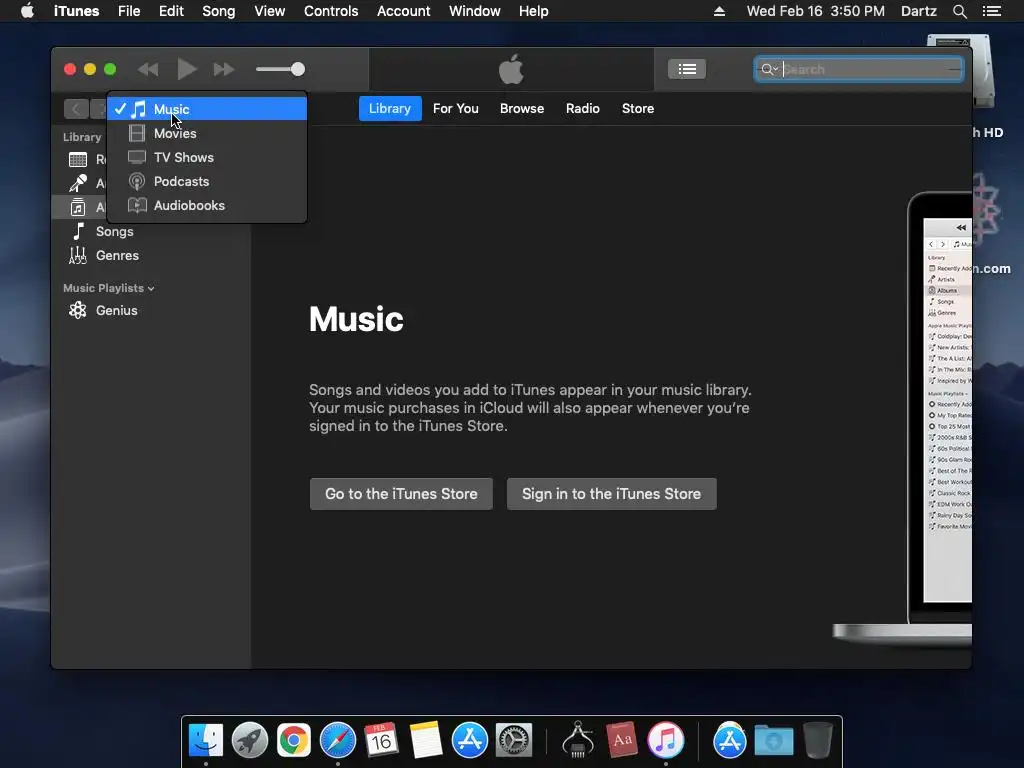Open the Downloads folder in Dock
The image size is (1024, 768).
click(774, 740)
